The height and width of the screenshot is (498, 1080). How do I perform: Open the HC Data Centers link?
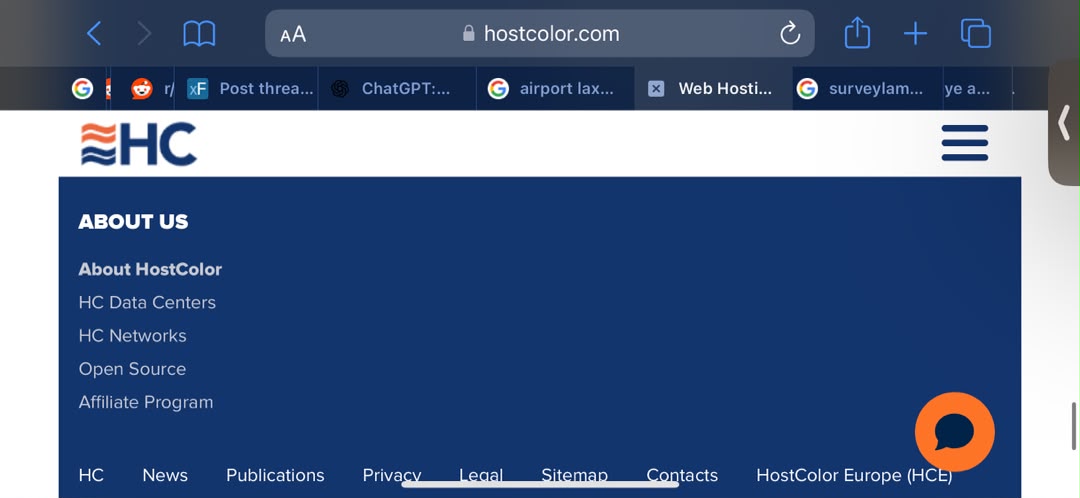[147, 302]
